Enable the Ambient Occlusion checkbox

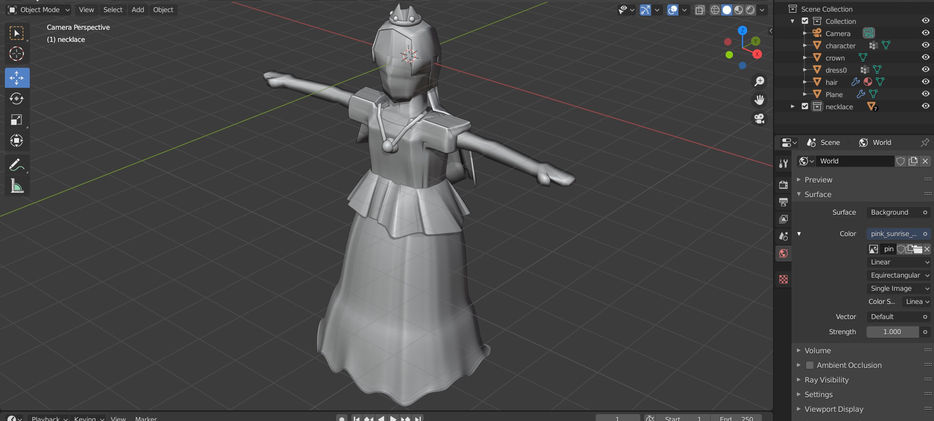810,365
